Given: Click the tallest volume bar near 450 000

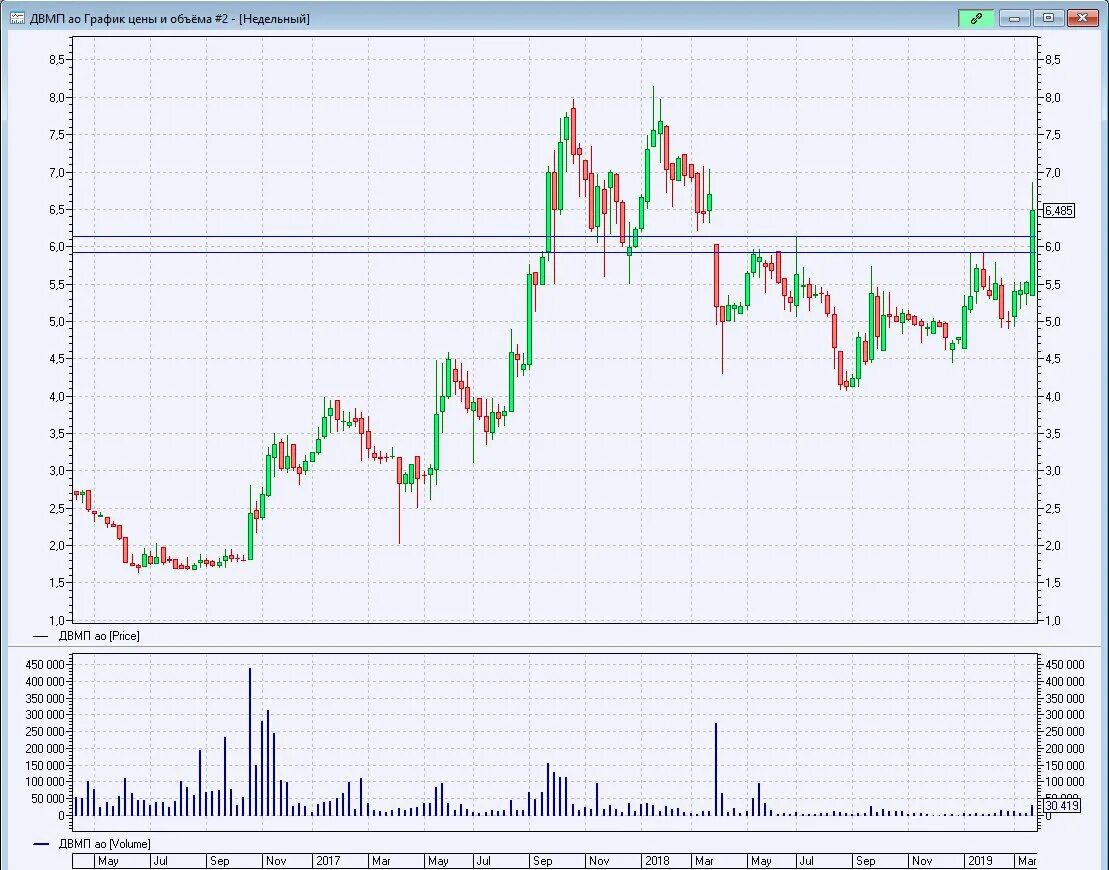Looking at the screenshot, I should coord(250,741).
